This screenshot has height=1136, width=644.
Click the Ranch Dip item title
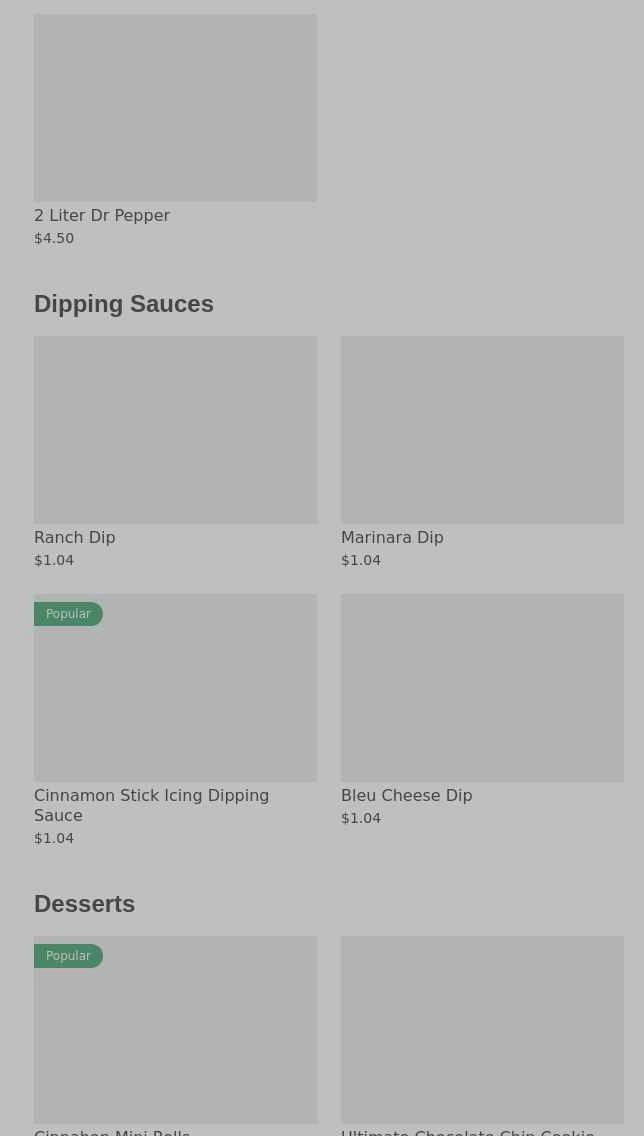click(x=75, y=537)
